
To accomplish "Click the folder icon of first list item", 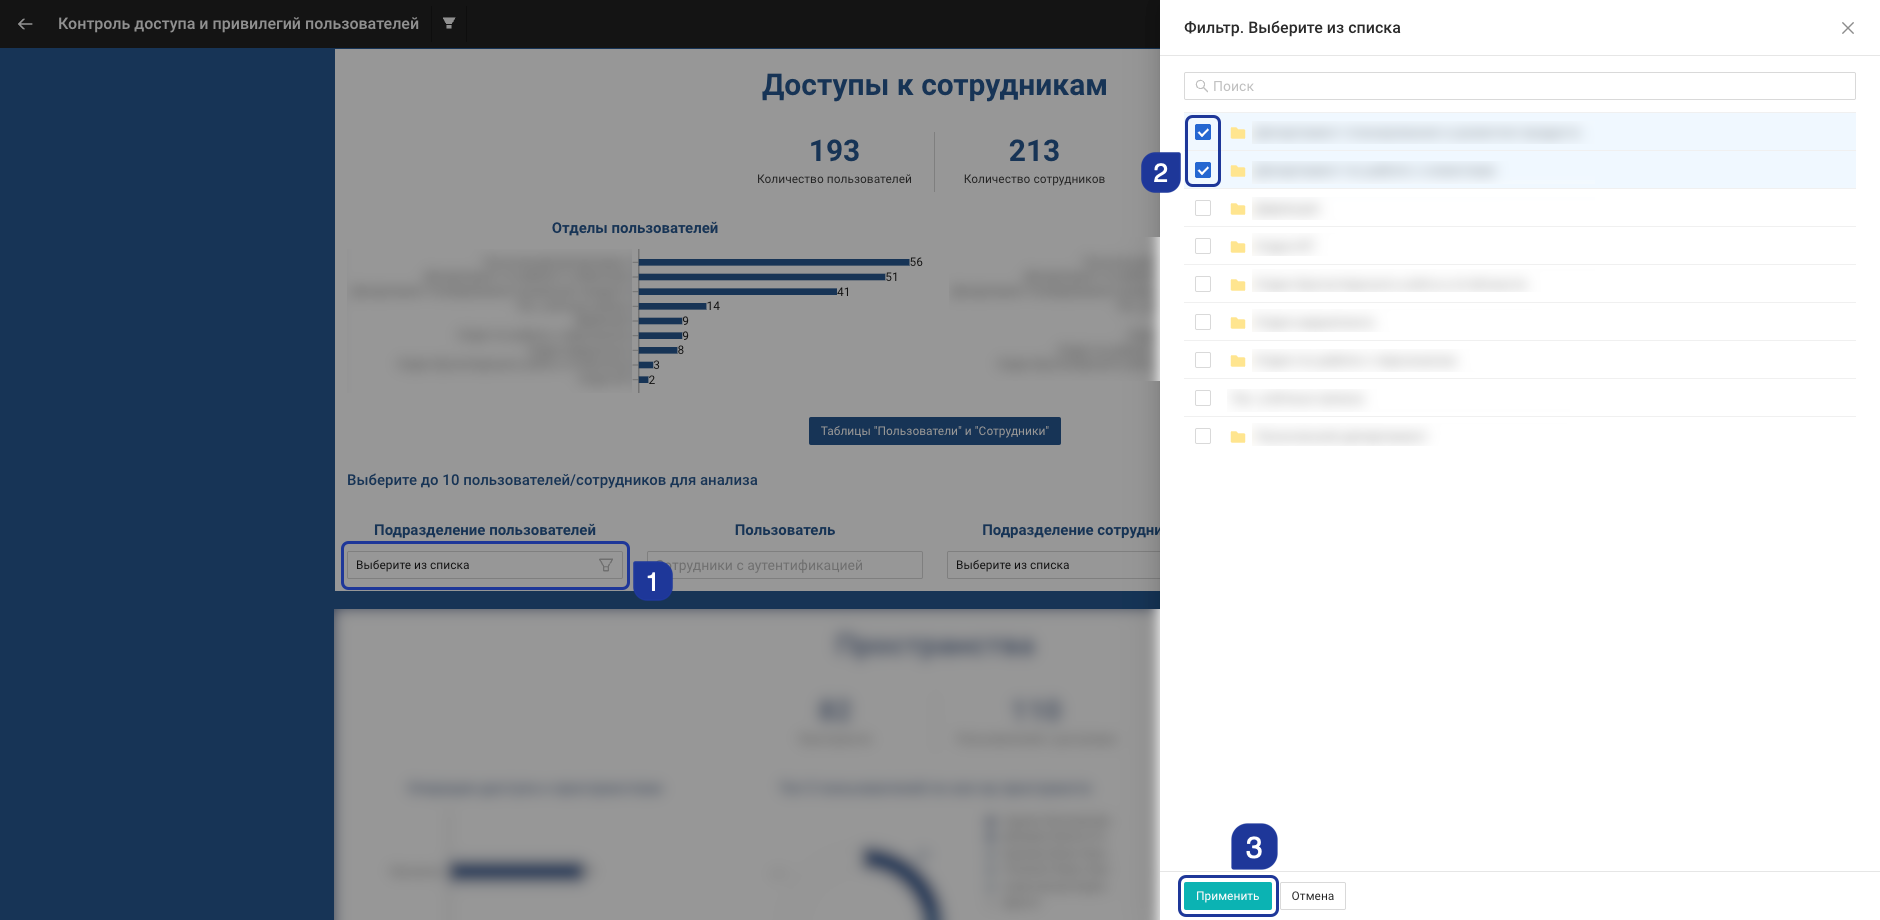I will click(x=1237, y=133).
